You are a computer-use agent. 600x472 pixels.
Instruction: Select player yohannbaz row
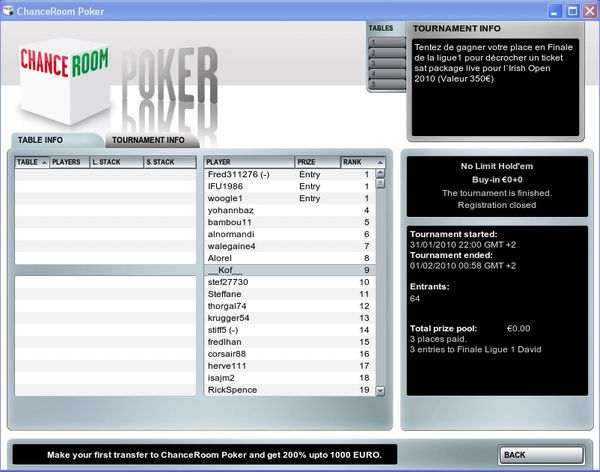(290, 210)
